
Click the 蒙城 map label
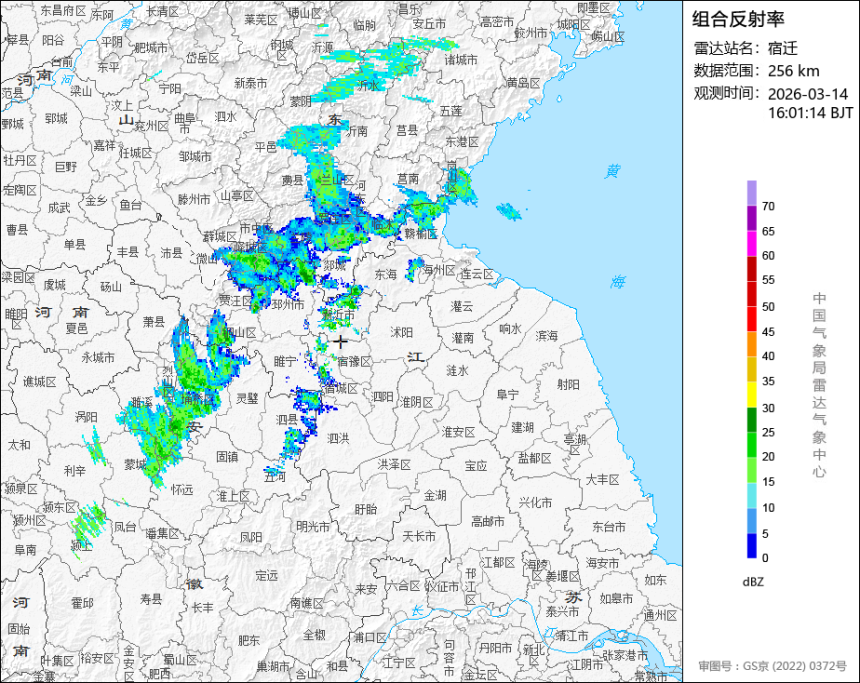(x=135, y=464)
